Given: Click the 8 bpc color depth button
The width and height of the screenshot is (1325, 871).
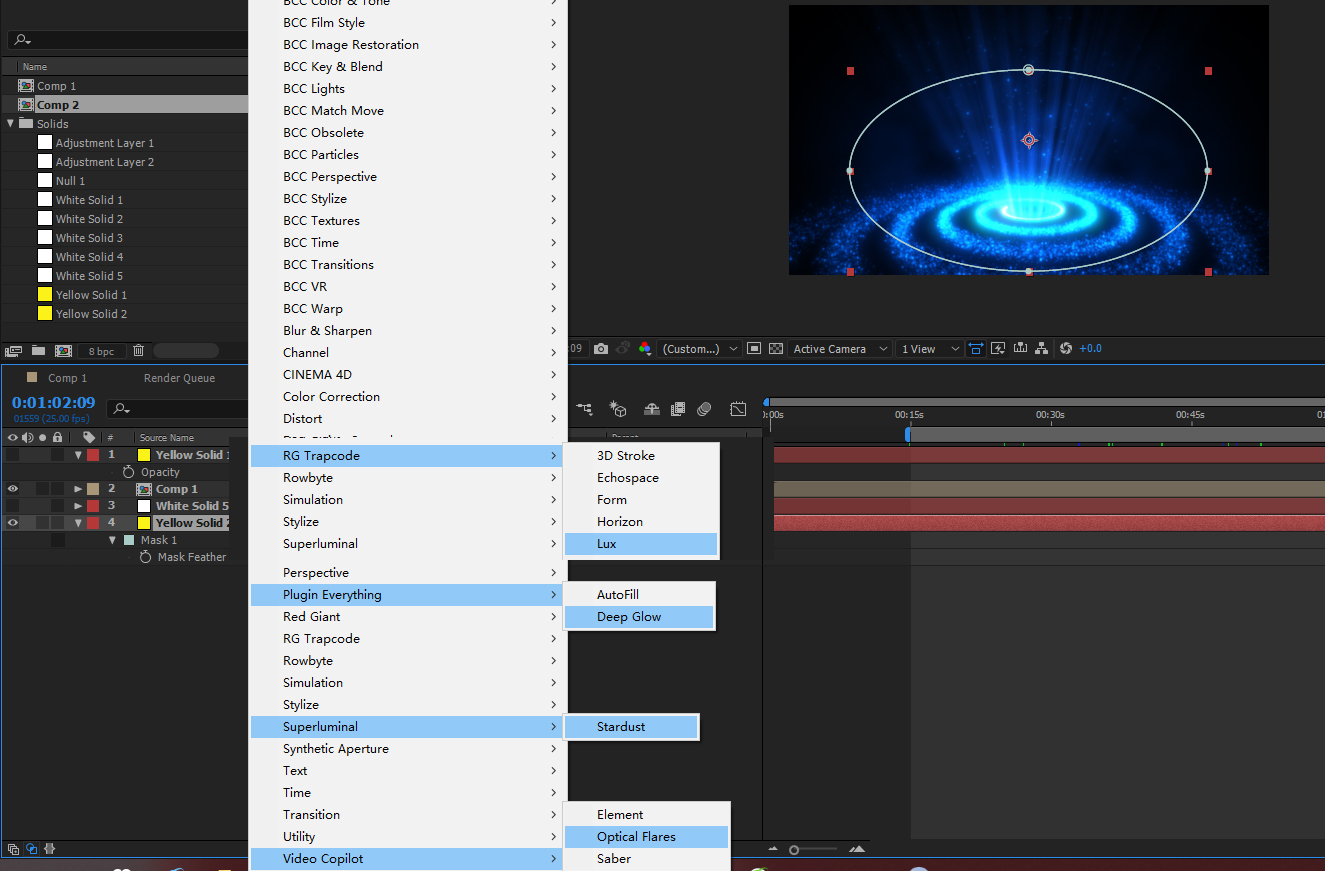Looking at the screenshot, I should 101,351.
